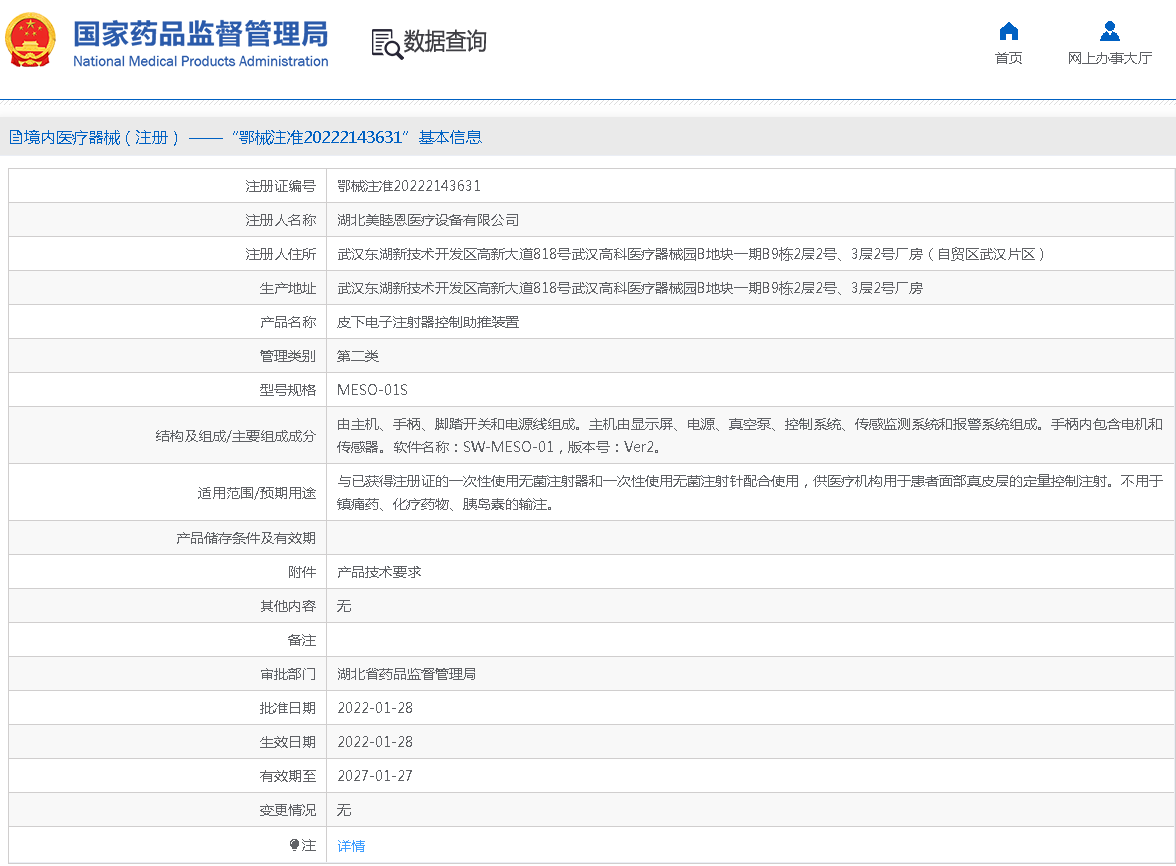Click the 第二类 management category value
The image size is (1176, 866).
pos(358,356)
